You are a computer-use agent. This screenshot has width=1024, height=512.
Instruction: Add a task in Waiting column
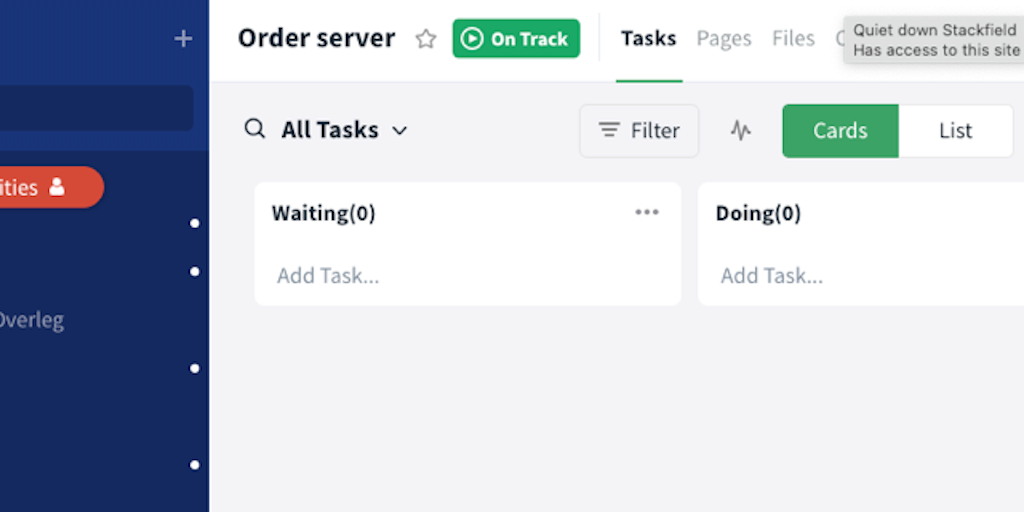[x=328, y=275]
